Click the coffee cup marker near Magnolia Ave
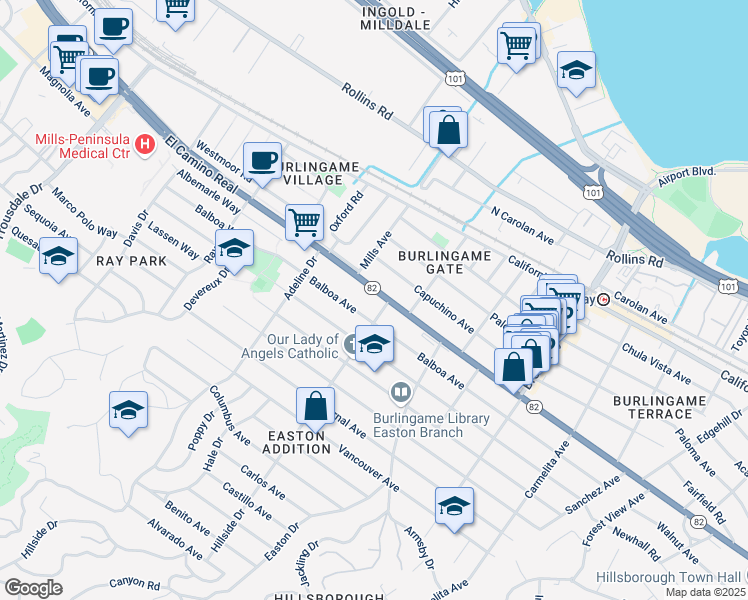The height and width of the screenshot is (600, 748). pos(99,76)
